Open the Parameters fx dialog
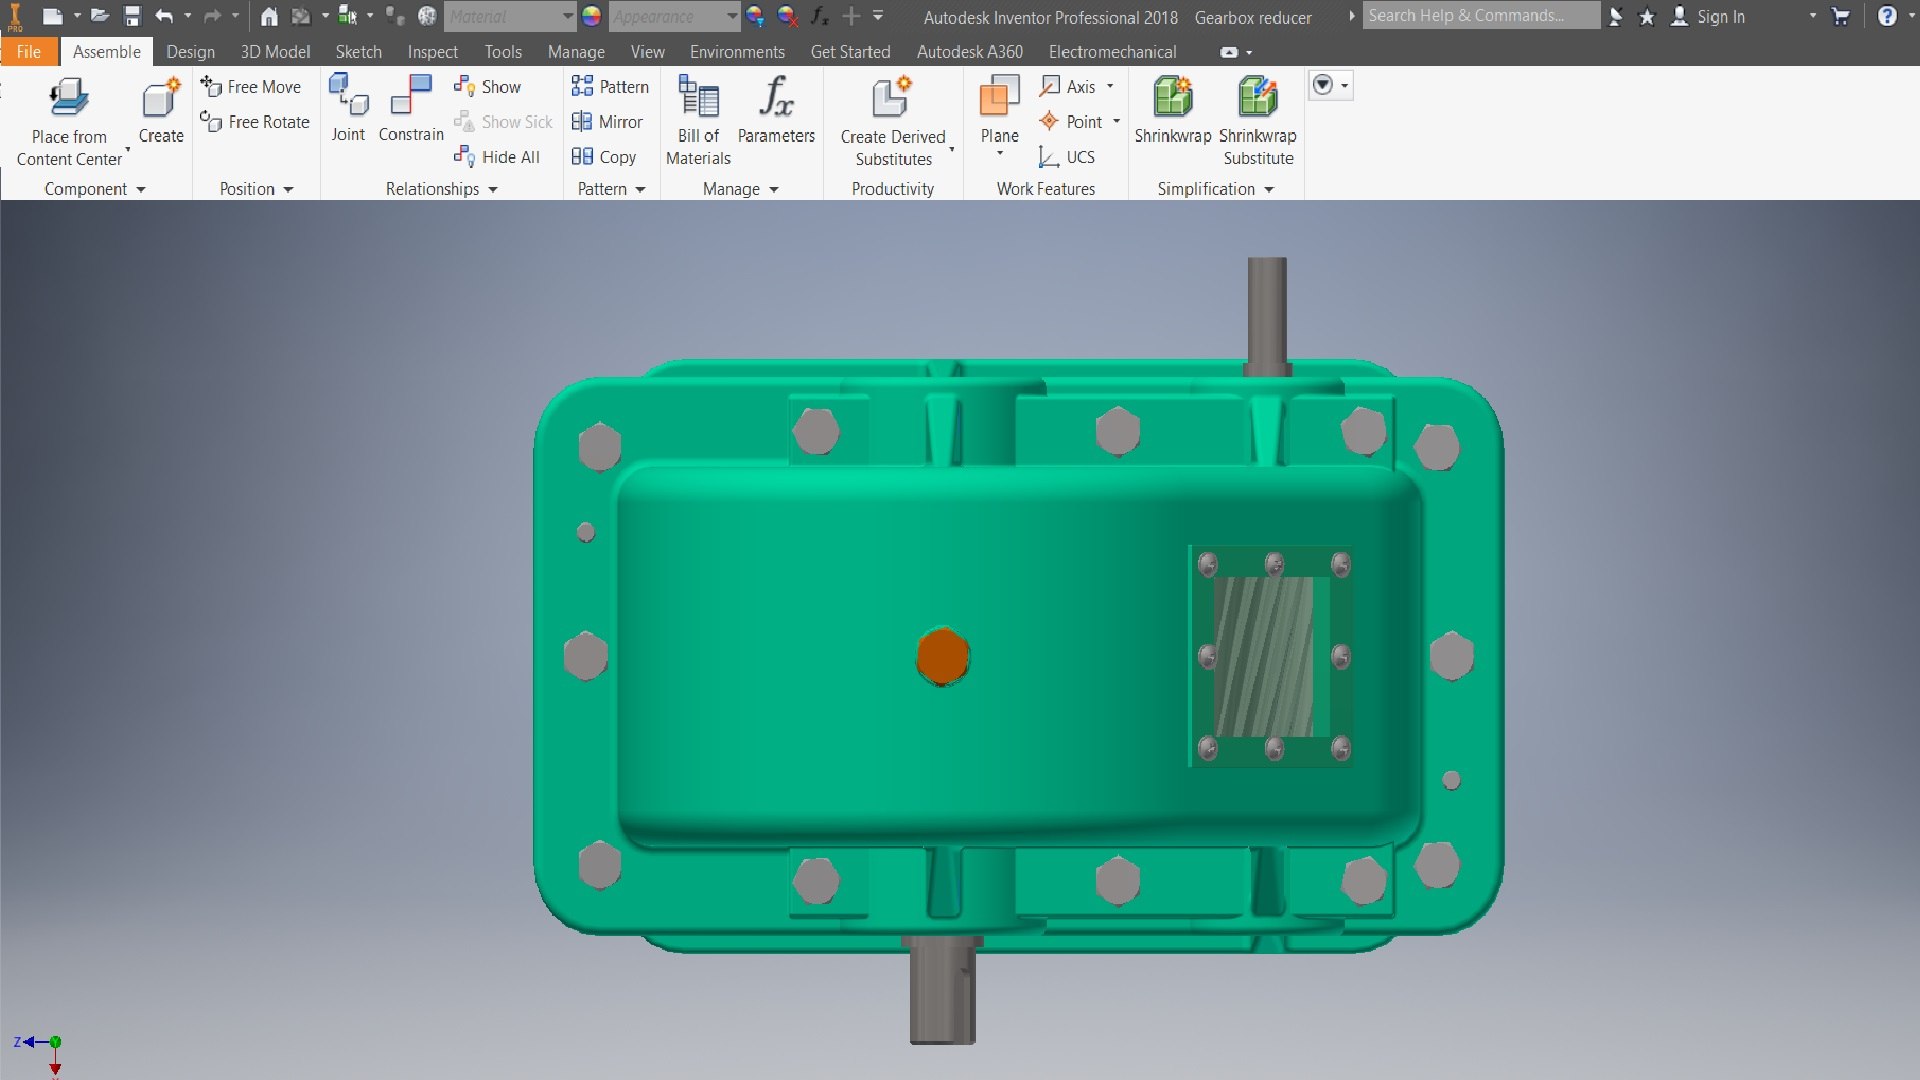 click(x=776, y=110)
